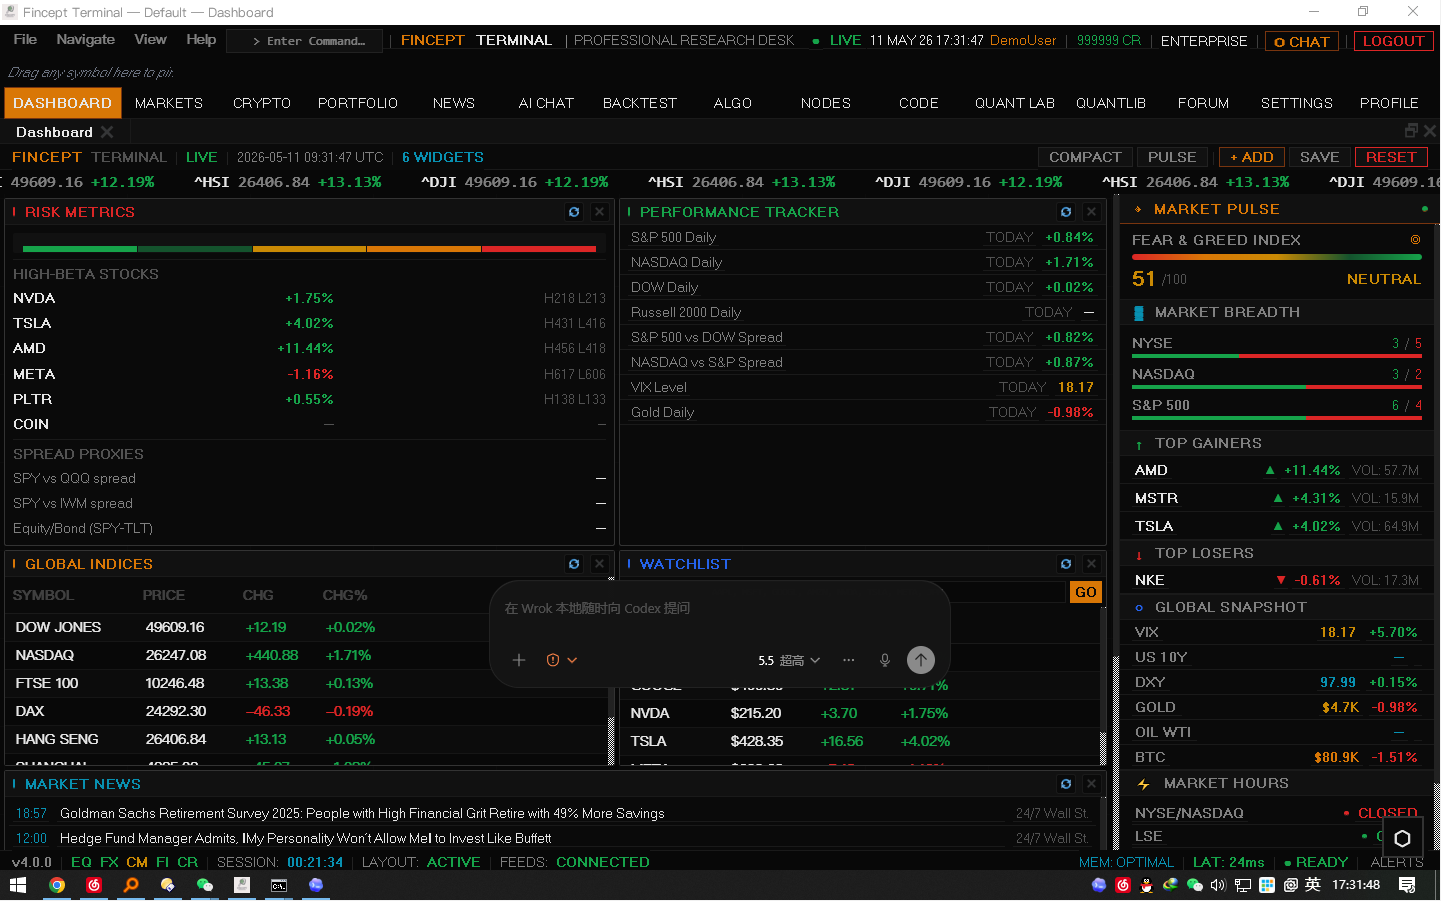
Task: Click the plus attachment icon in Codex prompt
Action: click(519, 660)
